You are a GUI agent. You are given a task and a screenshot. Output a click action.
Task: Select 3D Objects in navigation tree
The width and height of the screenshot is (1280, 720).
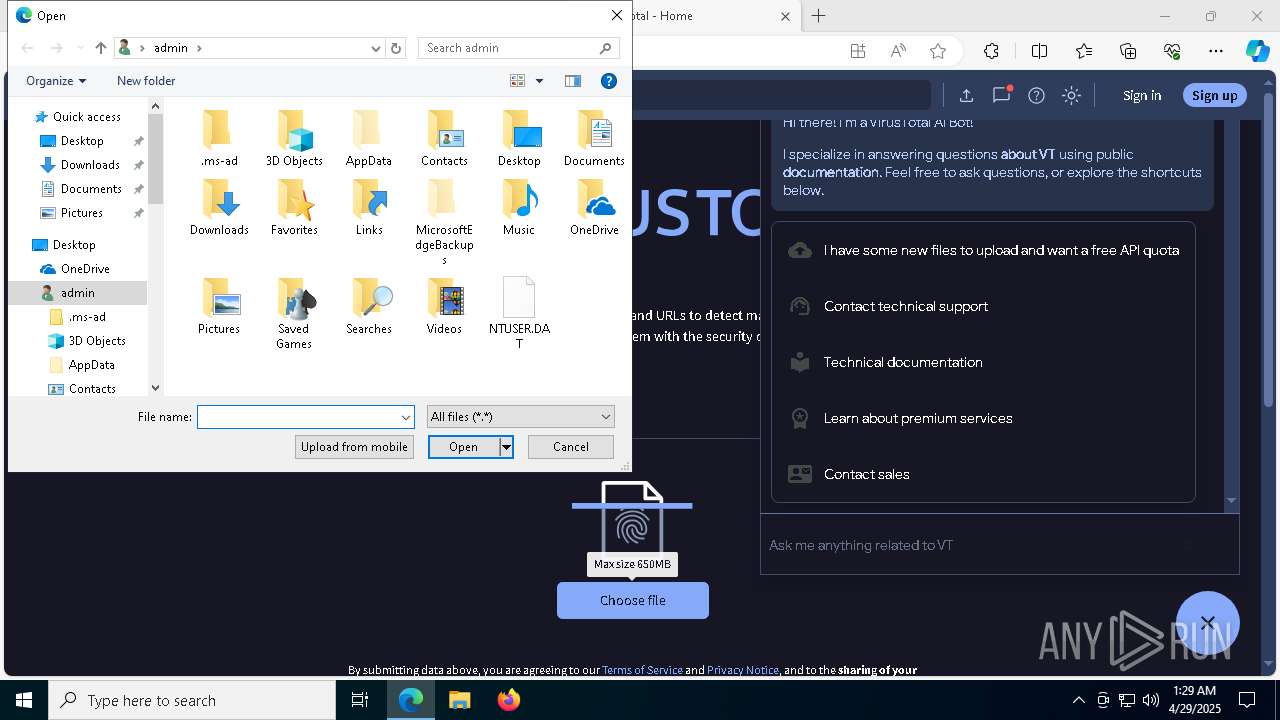(x=97, y=341)
